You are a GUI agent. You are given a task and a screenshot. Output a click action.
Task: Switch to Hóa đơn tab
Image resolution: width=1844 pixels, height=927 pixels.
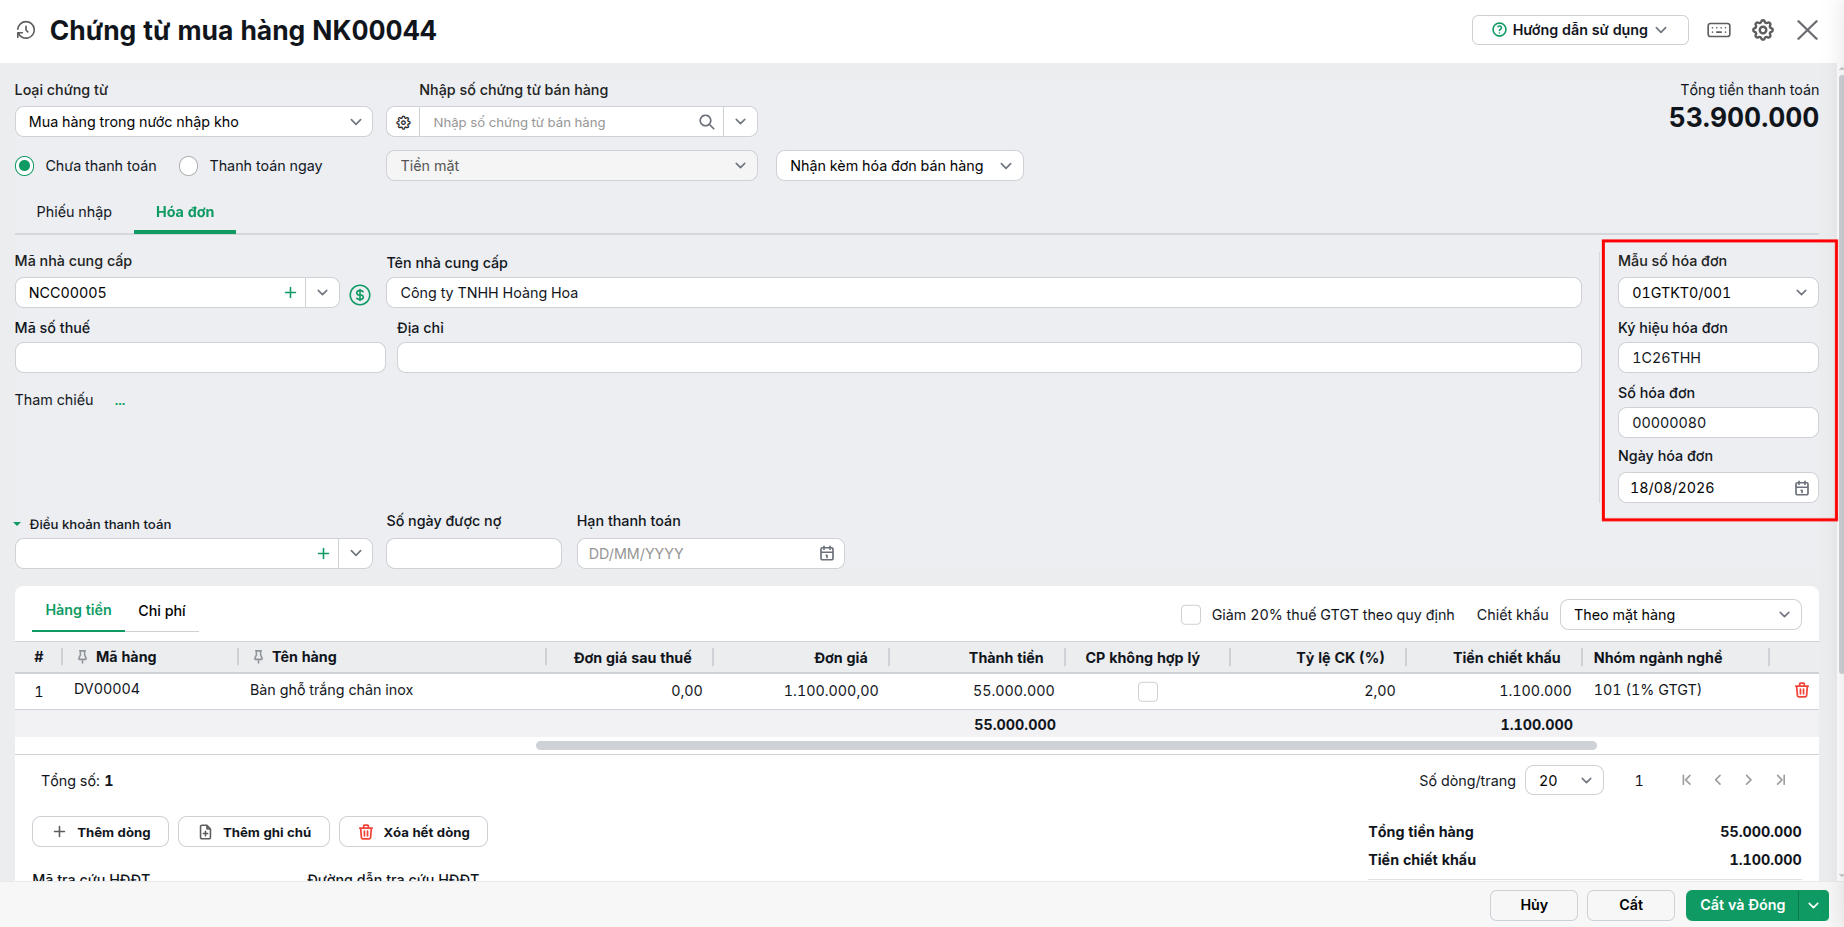(185, 212)
